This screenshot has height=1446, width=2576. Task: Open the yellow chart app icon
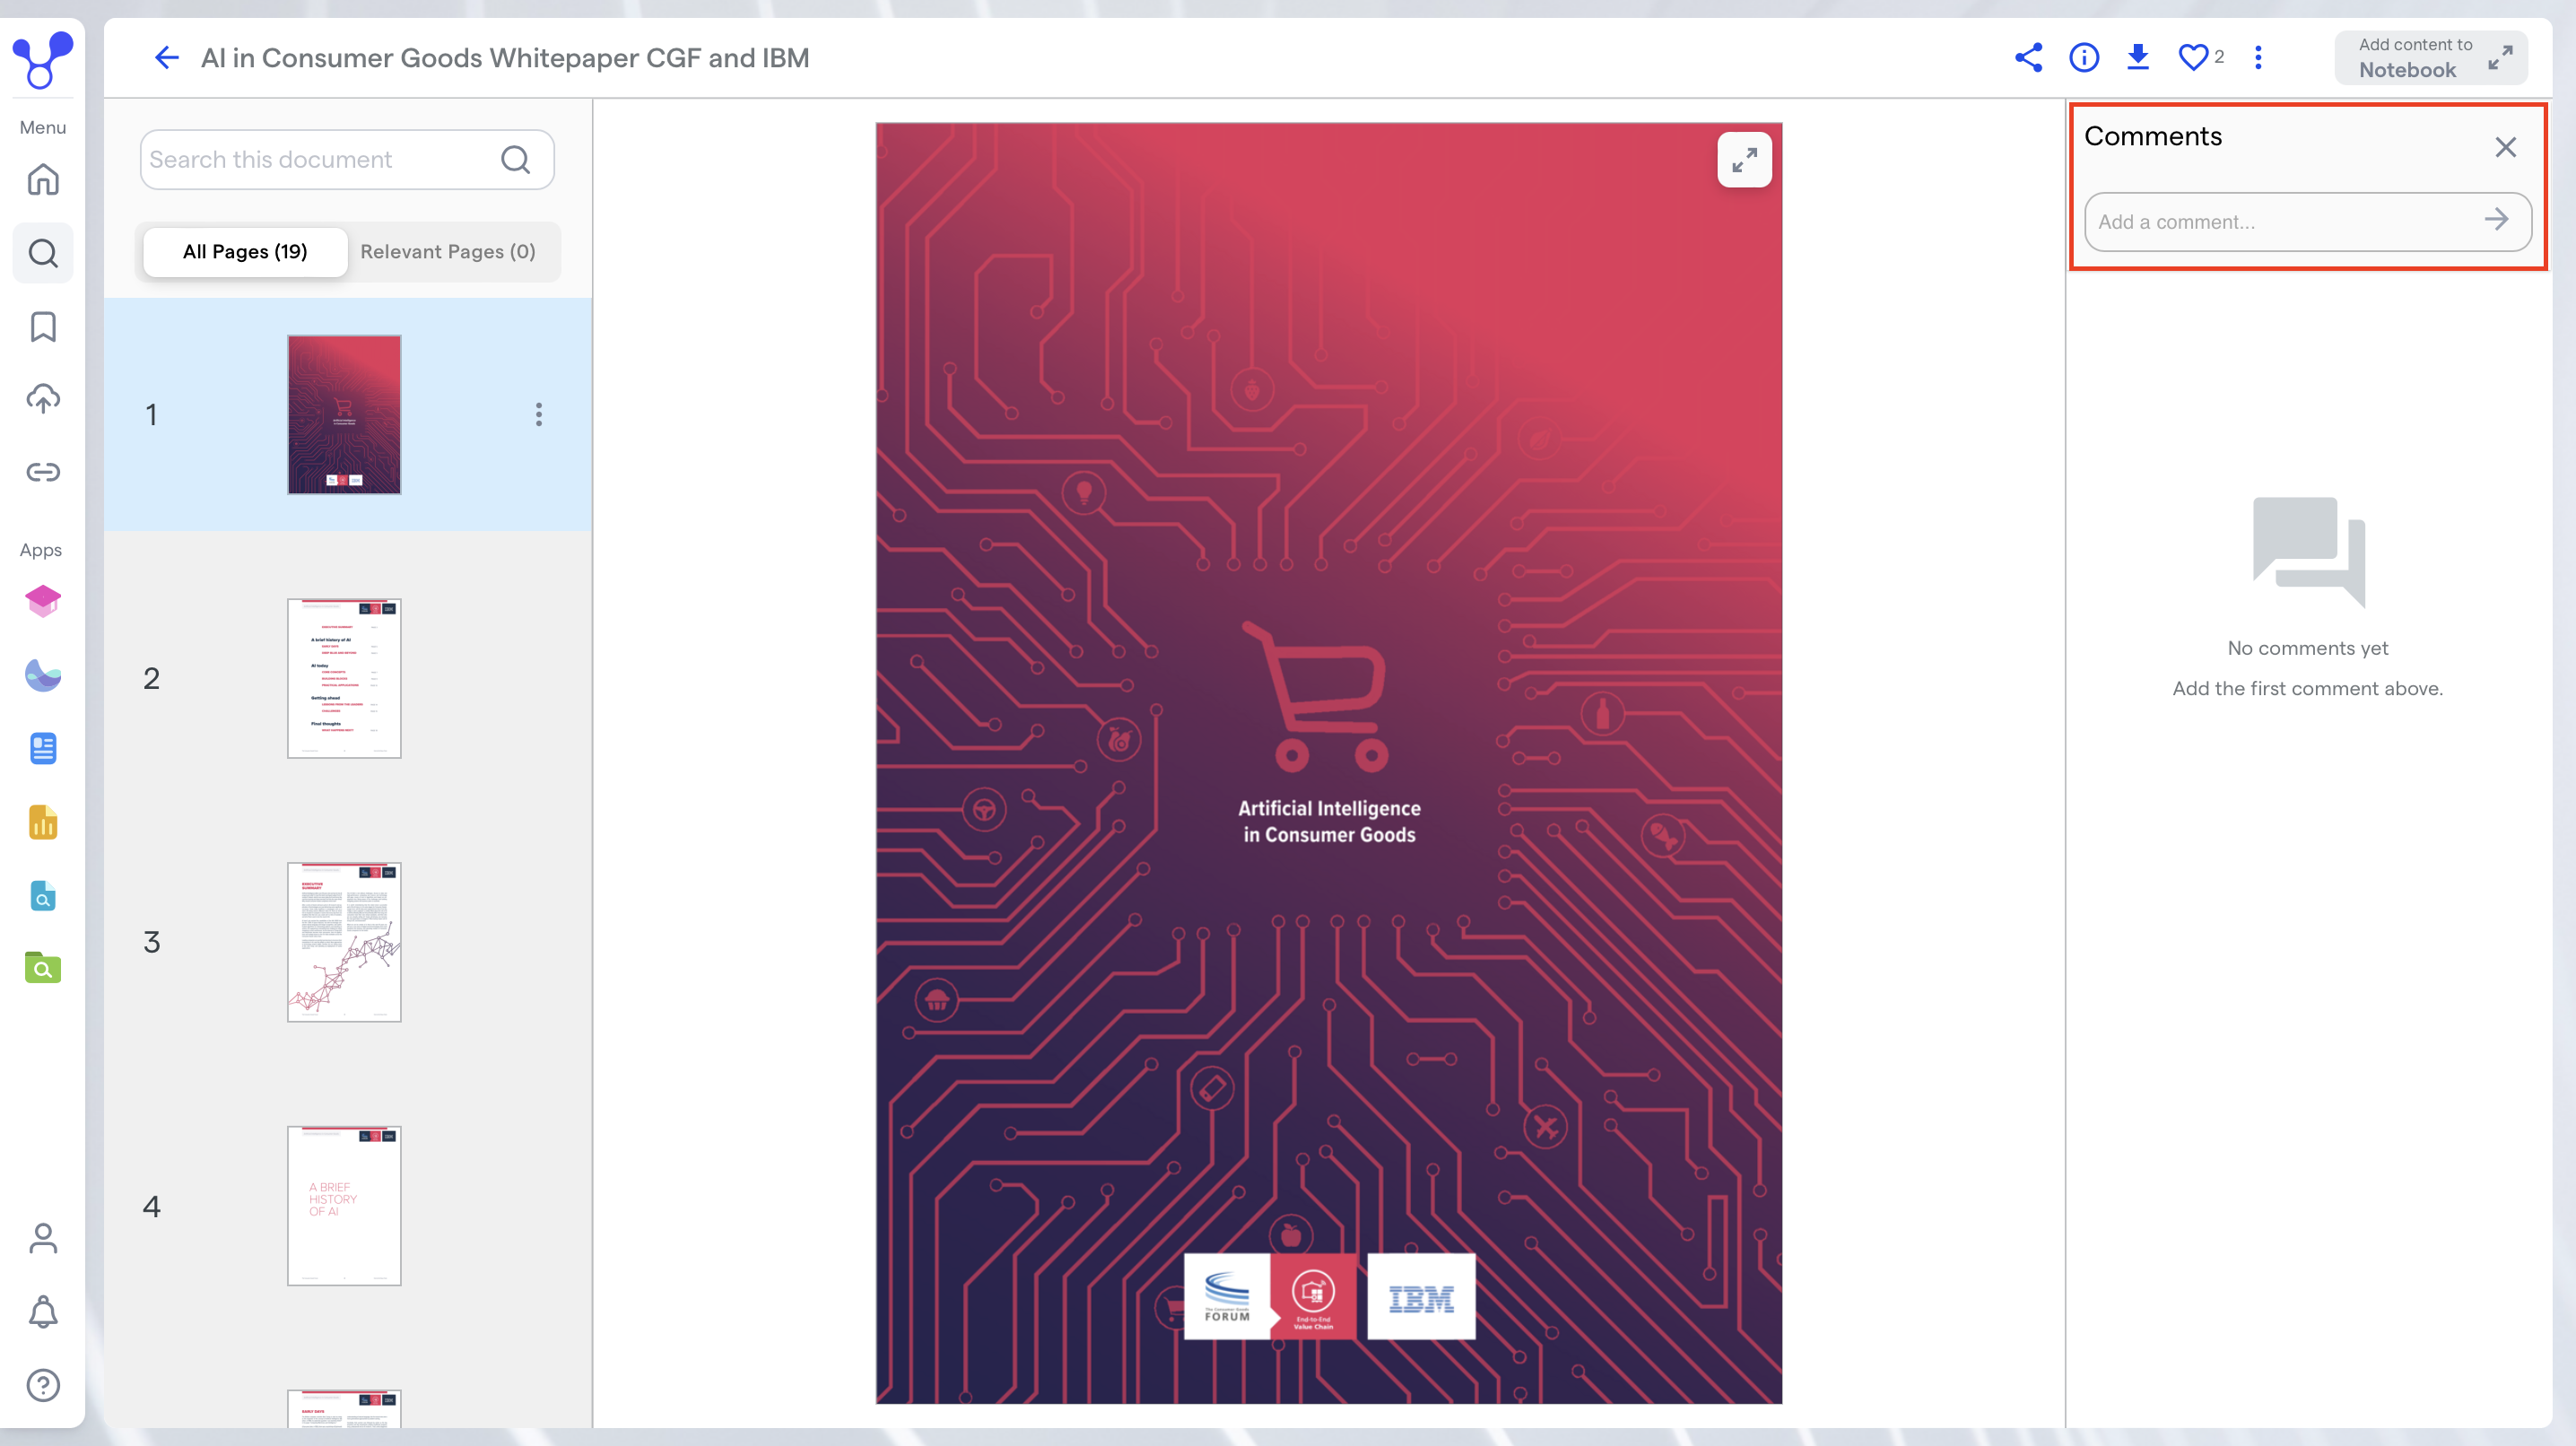pos(43,822)
